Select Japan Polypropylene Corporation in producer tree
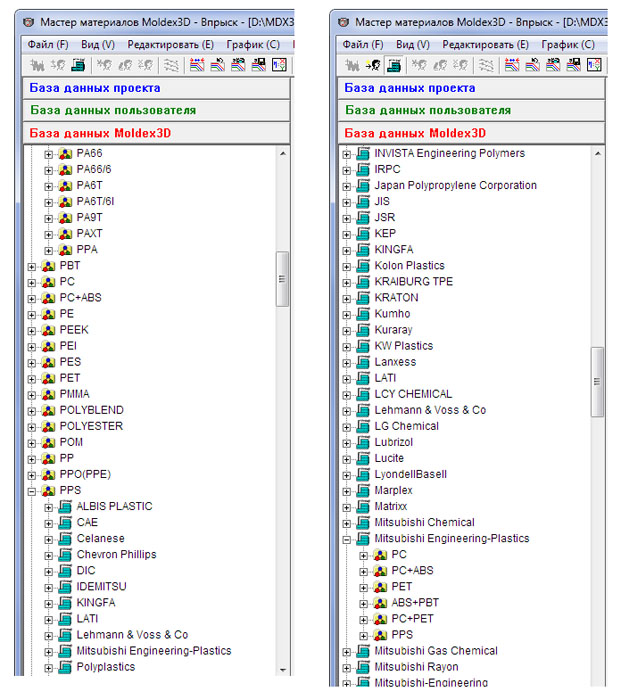 coord(455,185)
